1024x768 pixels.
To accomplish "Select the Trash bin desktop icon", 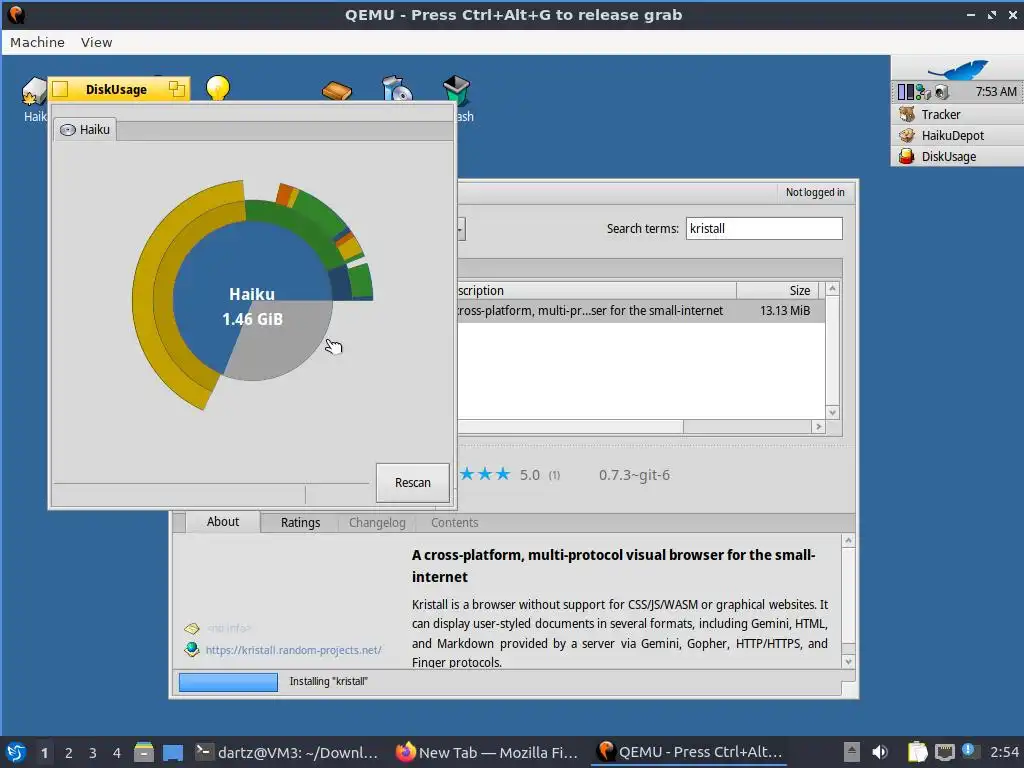I will [x=456, y=91].
